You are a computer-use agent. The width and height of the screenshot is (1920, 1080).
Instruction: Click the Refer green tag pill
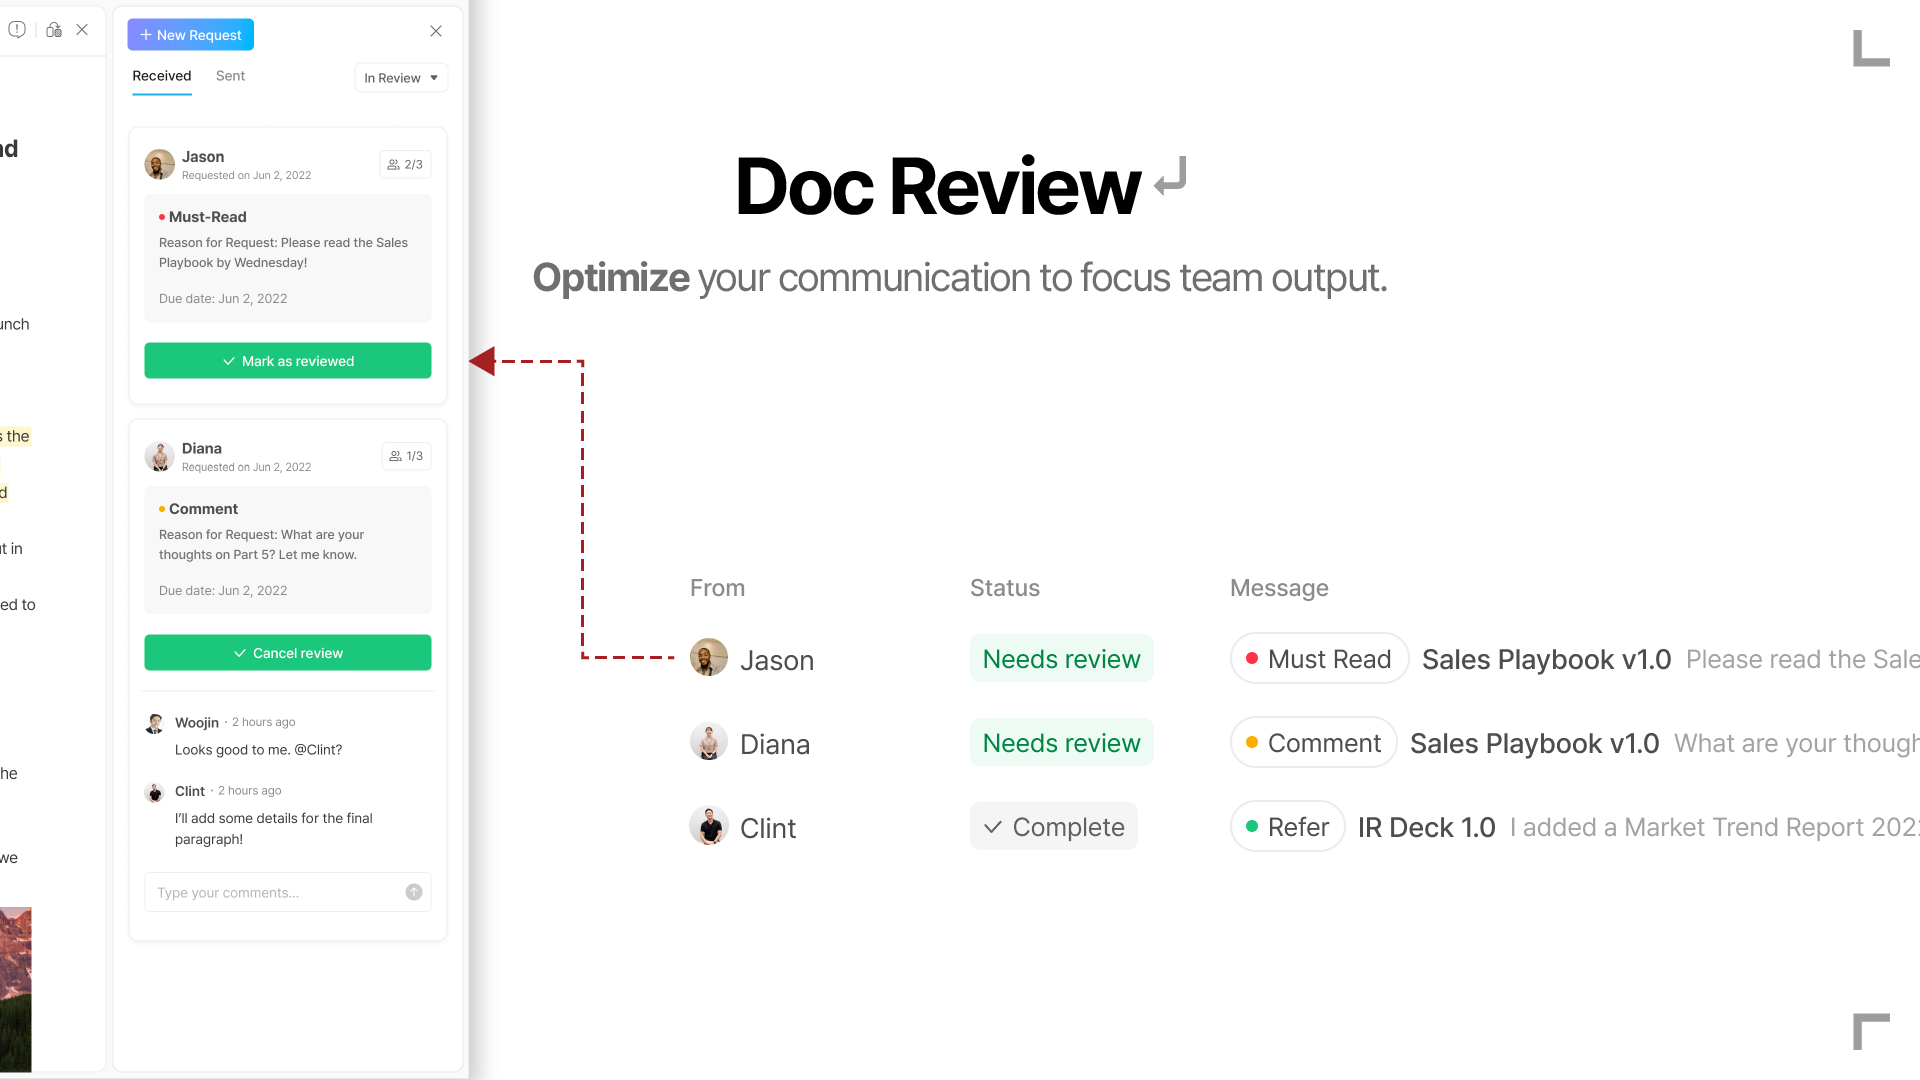coord(1287,827)
